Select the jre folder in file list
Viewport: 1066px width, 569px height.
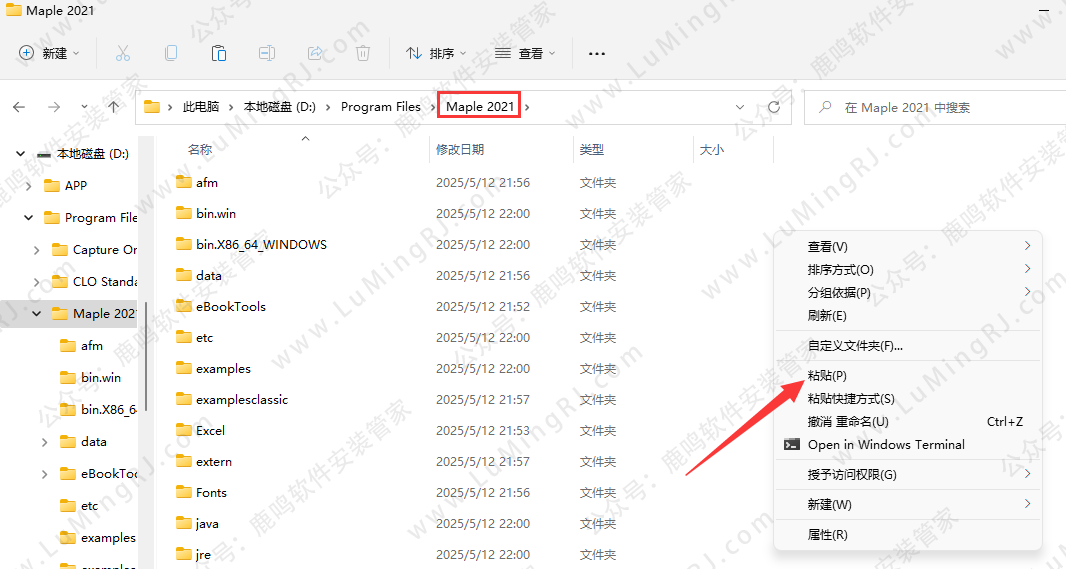click(x=193, y=555)
